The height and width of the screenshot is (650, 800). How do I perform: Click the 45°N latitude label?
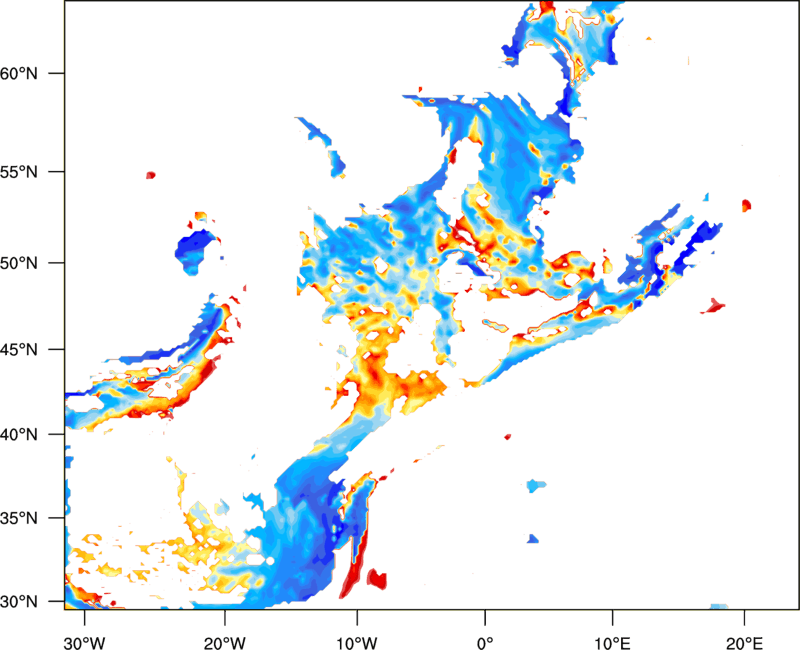pos(19,350)
